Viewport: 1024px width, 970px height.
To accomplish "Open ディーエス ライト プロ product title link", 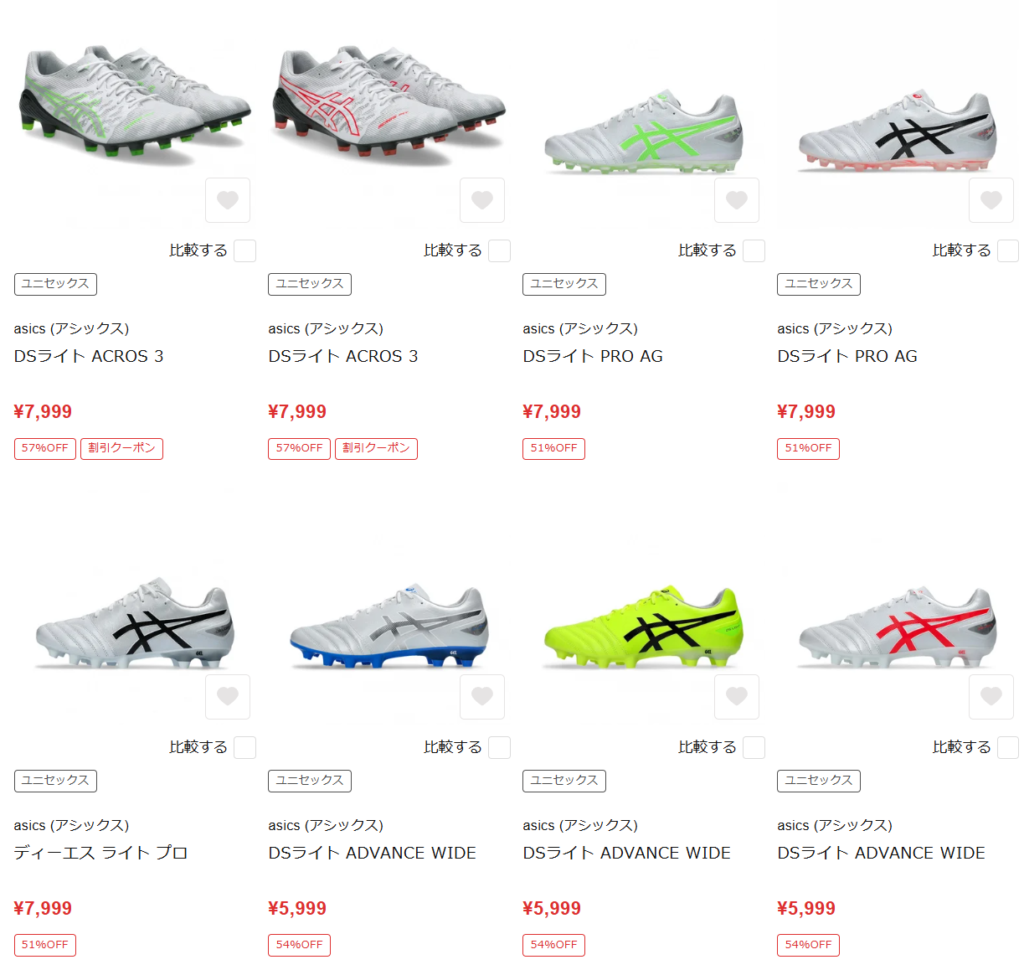I will [x=101, y=852].
